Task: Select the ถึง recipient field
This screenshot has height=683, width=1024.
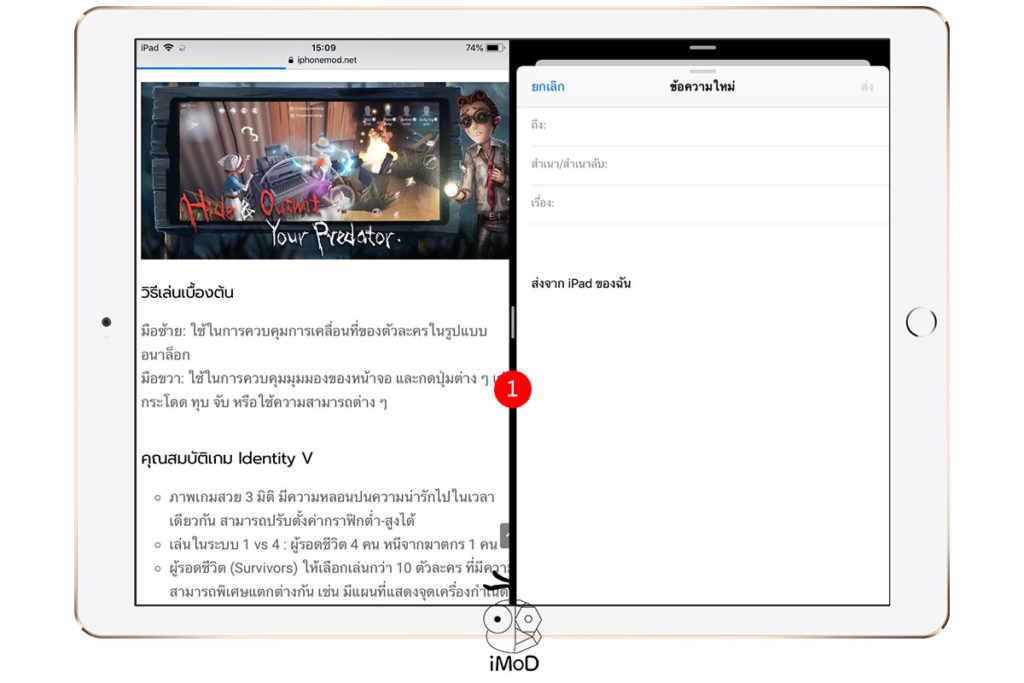Action: pyautogui.click(x=700, y=127)
